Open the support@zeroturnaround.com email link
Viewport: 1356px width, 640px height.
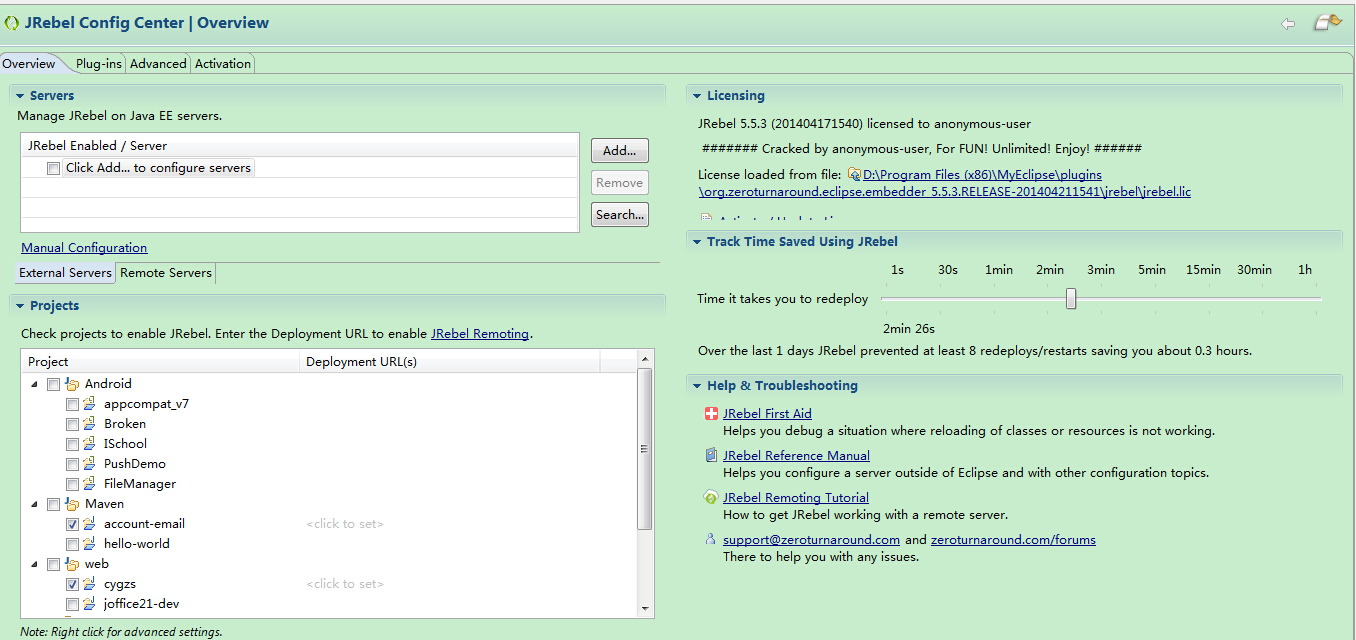pos(811,540)
